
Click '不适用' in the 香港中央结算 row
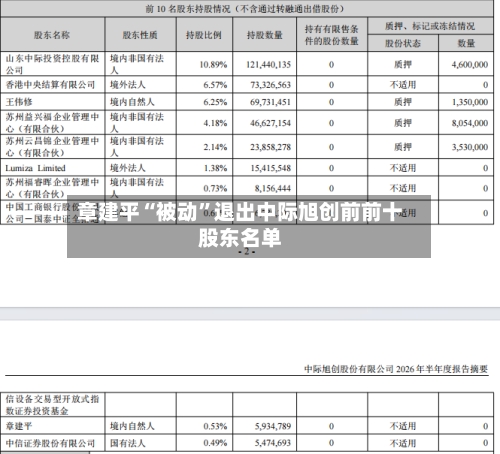click(x=403, y=85)
